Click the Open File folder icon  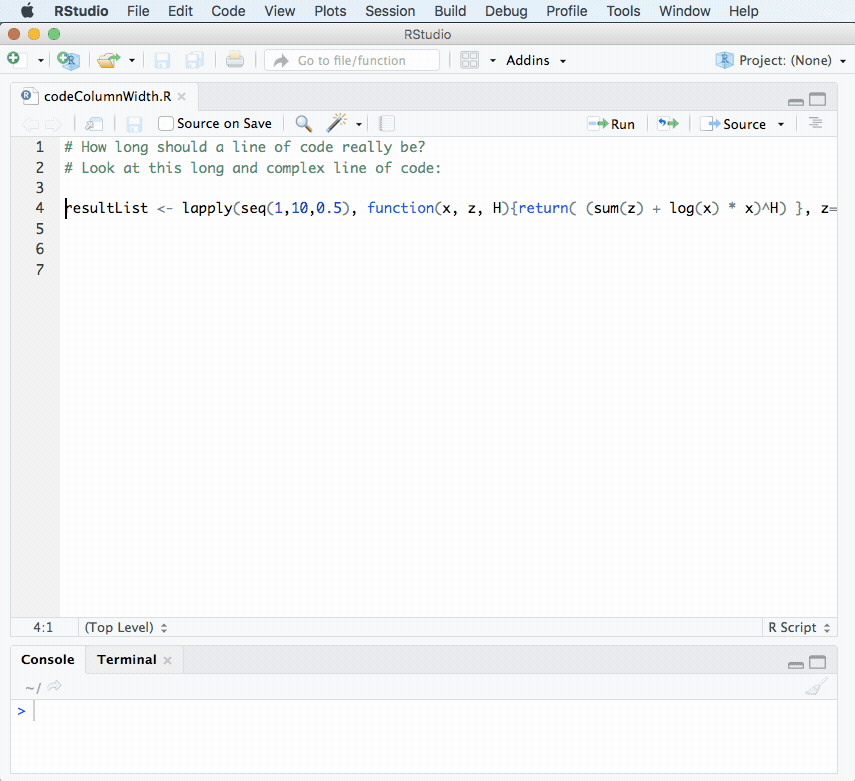tap(109, 60)
